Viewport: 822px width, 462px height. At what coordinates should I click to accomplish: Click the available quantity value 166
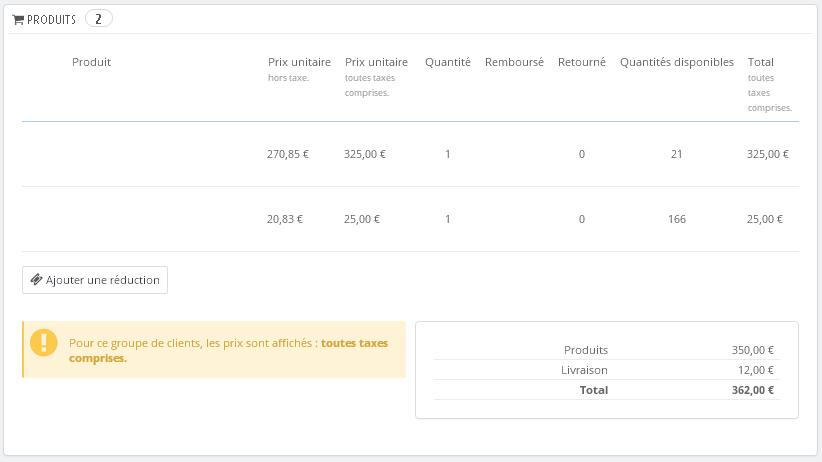coord(677,219)
